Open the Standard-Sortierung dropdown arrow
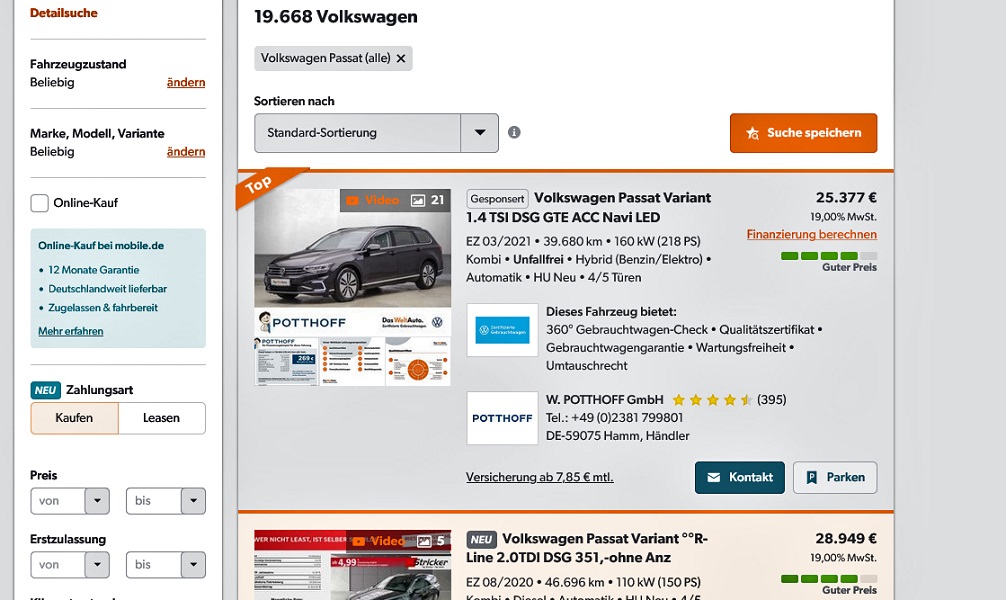The image size is (1006, 600). click(479, 133)
